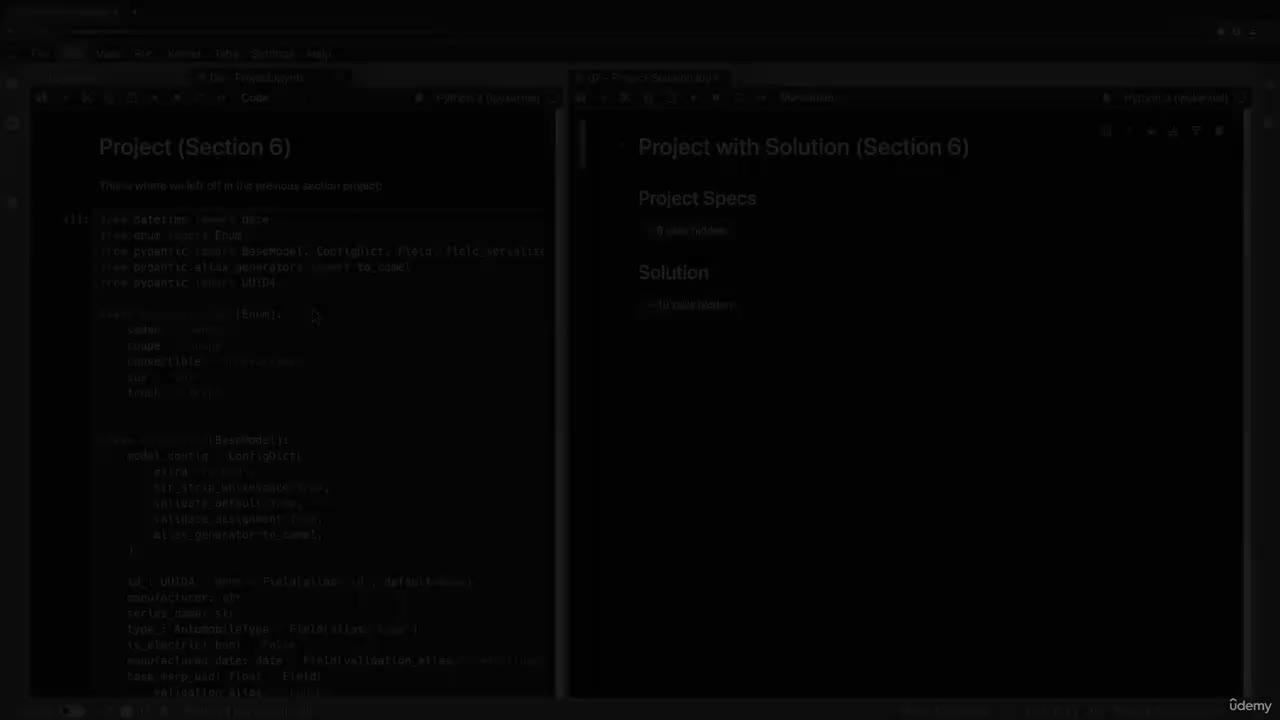
Task: Save the Project Solution notebook
Action: (580, 98)
